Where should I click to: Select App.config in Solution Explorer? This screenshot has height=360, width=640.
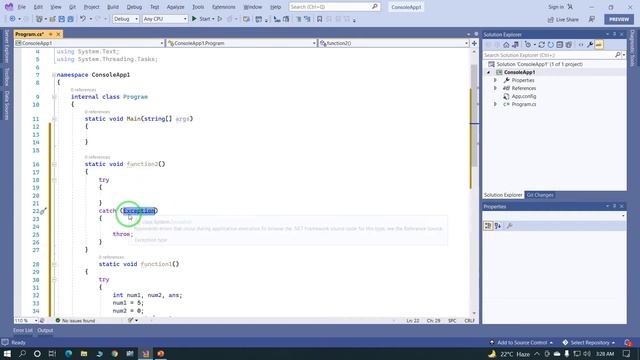click(524, 96)
